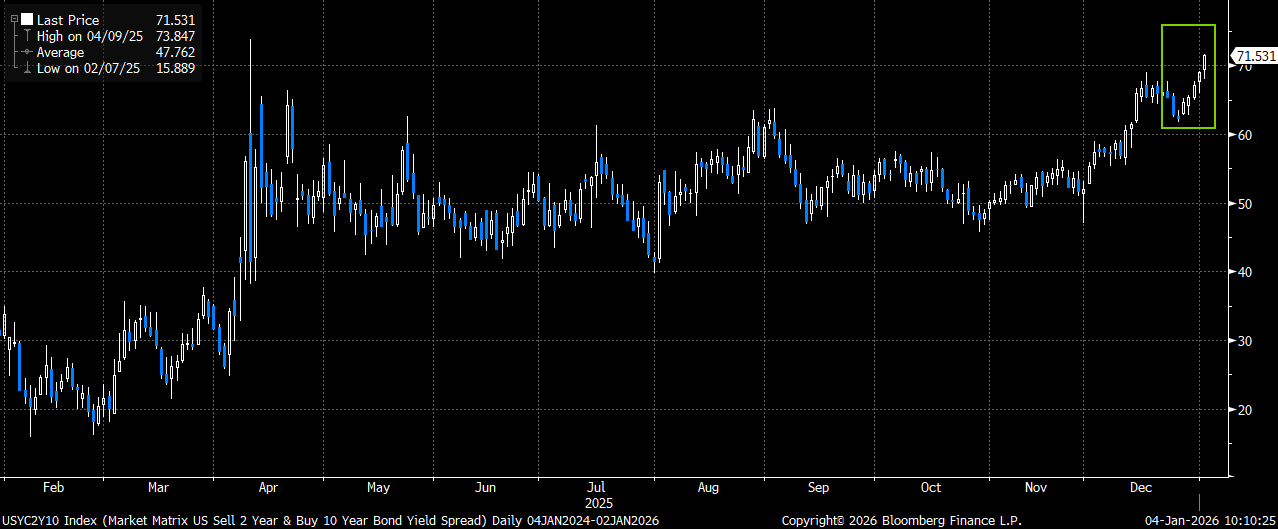Click the 20 value on price axis
Viewport: 1278px width, 529px height.
tap(1246, 410)
